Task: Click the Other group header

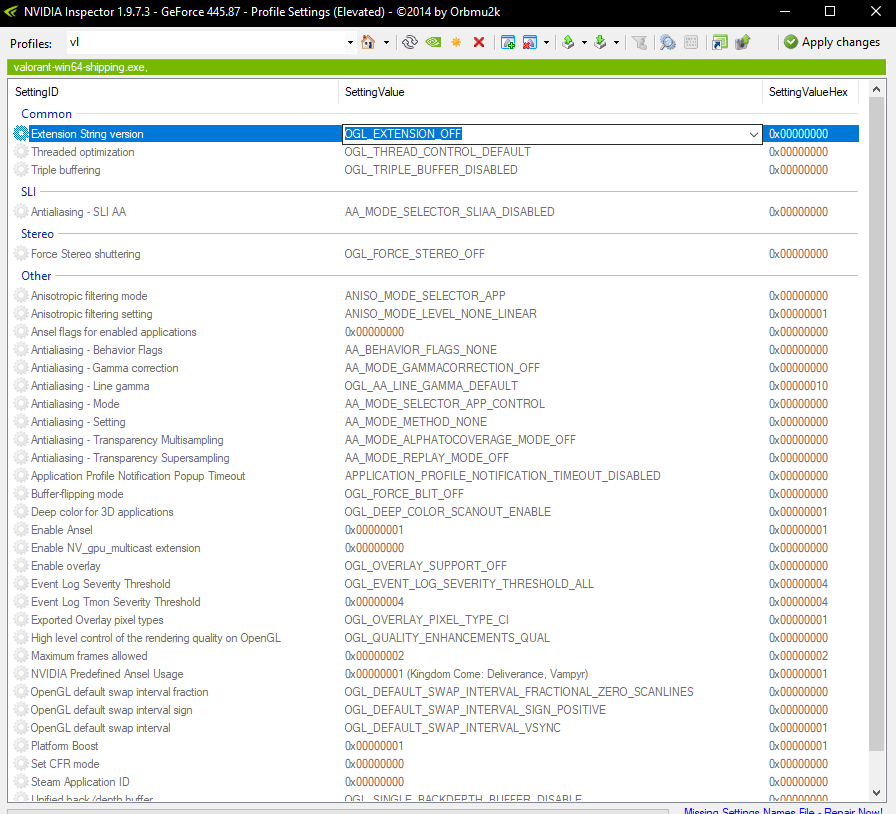Action: click(x=36, y=276)
